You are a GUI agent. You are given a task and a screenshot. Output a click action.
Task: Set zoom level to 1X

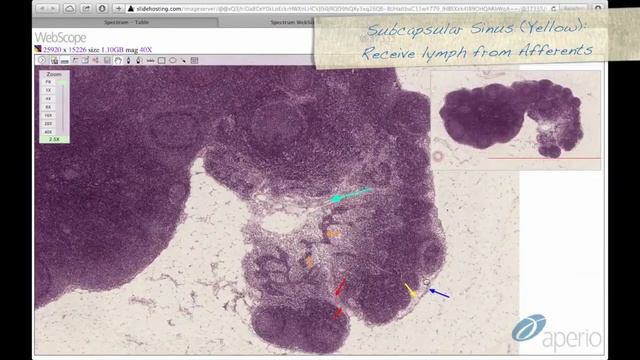coord(48,90)
